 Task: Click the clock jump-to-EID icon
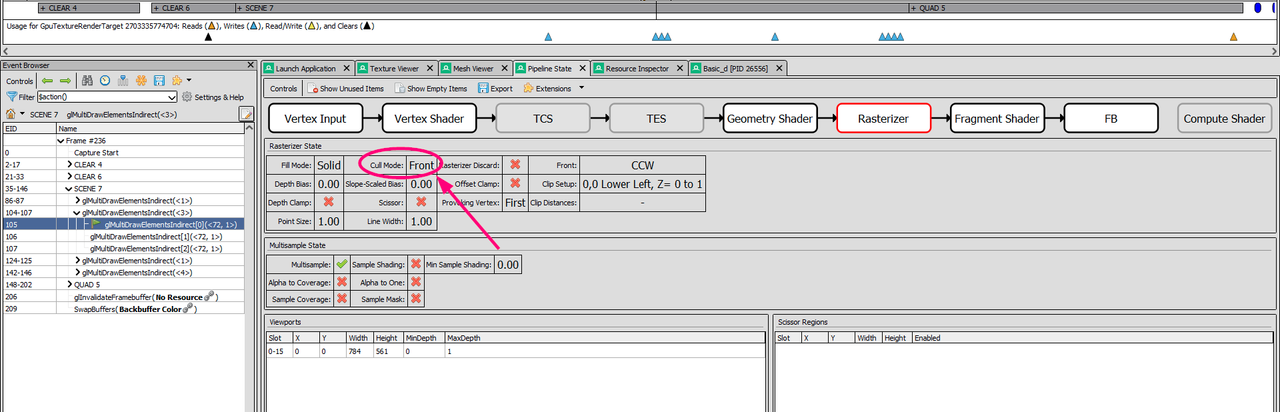[106, 80]
